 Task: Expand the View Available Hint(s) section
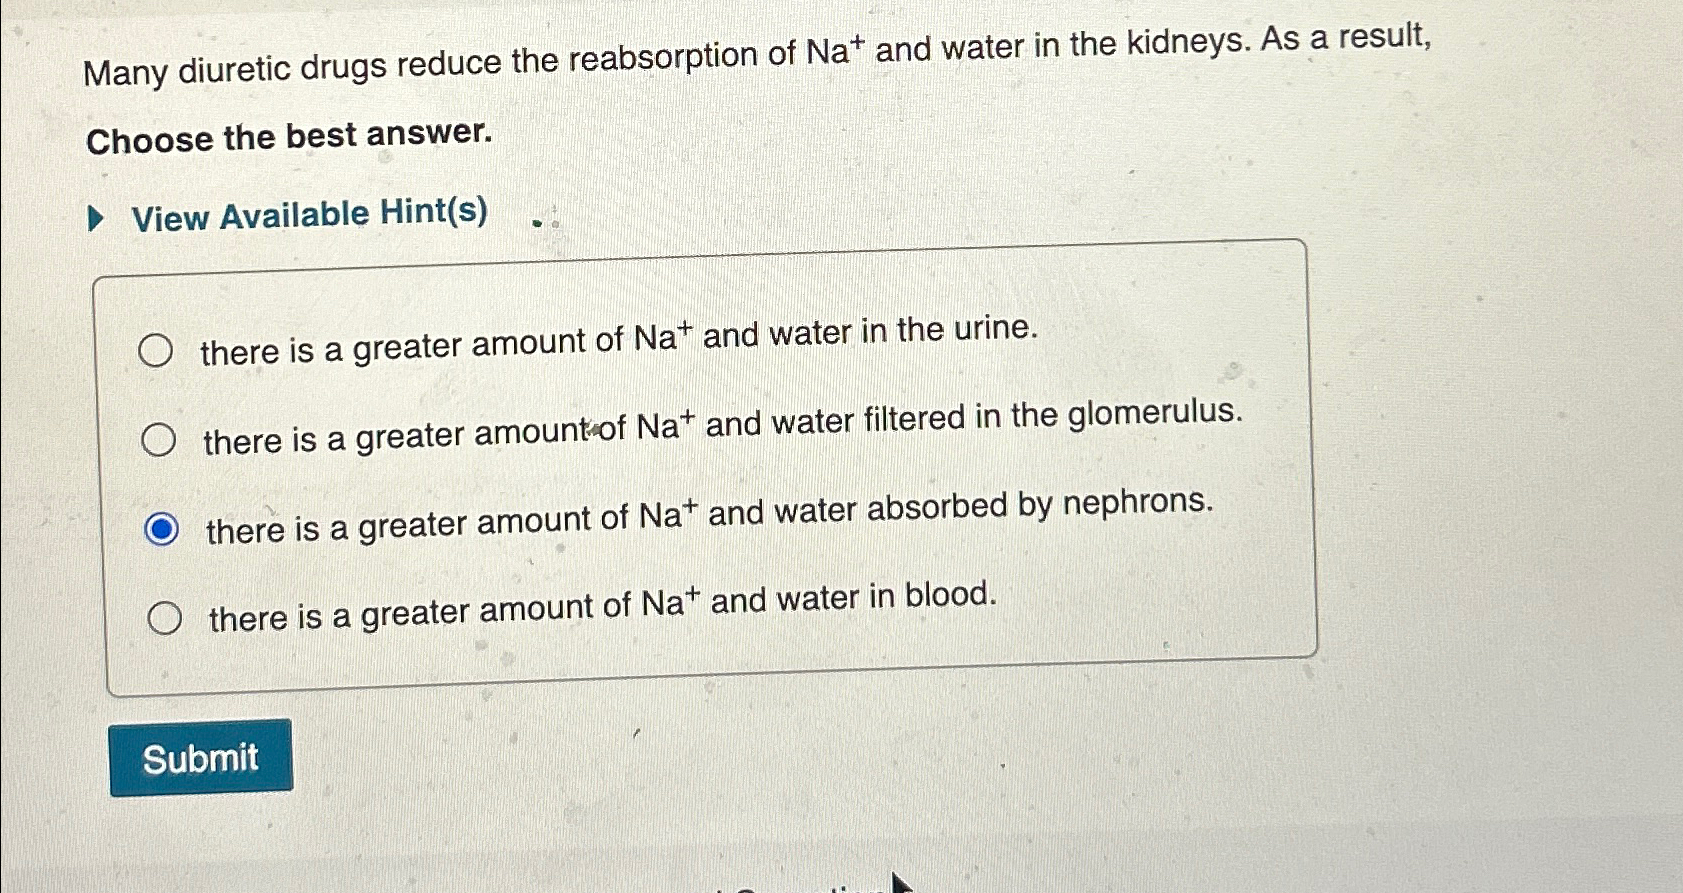(x=304, y=215)
